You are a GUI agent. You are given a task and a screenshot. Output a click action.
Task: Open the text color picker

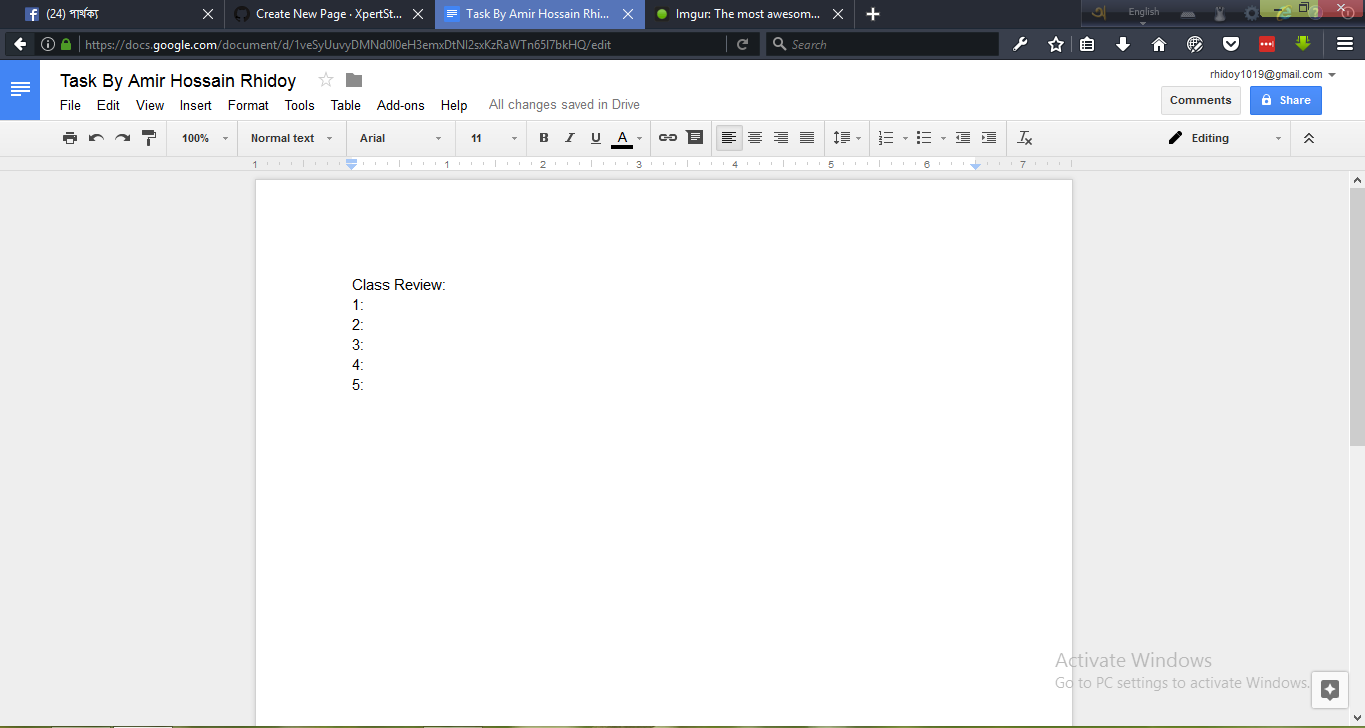click(x=627, y=138)
